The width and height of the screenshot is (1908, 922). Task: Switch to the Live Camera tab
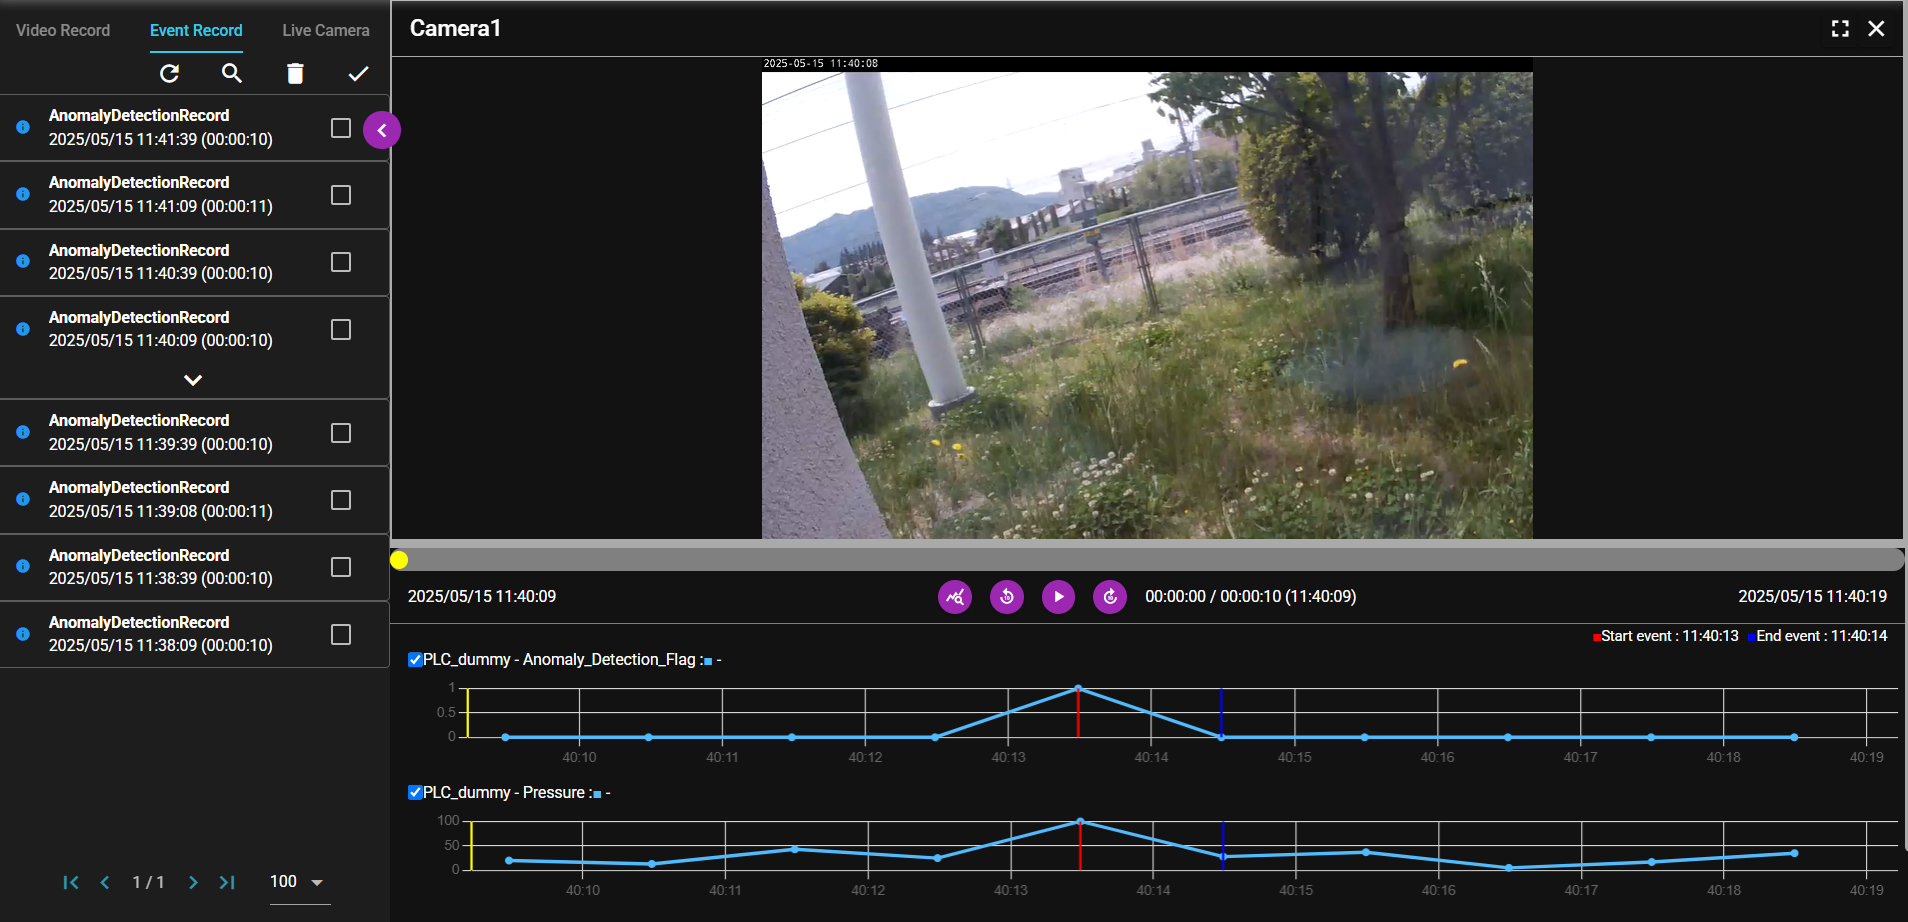325,30
